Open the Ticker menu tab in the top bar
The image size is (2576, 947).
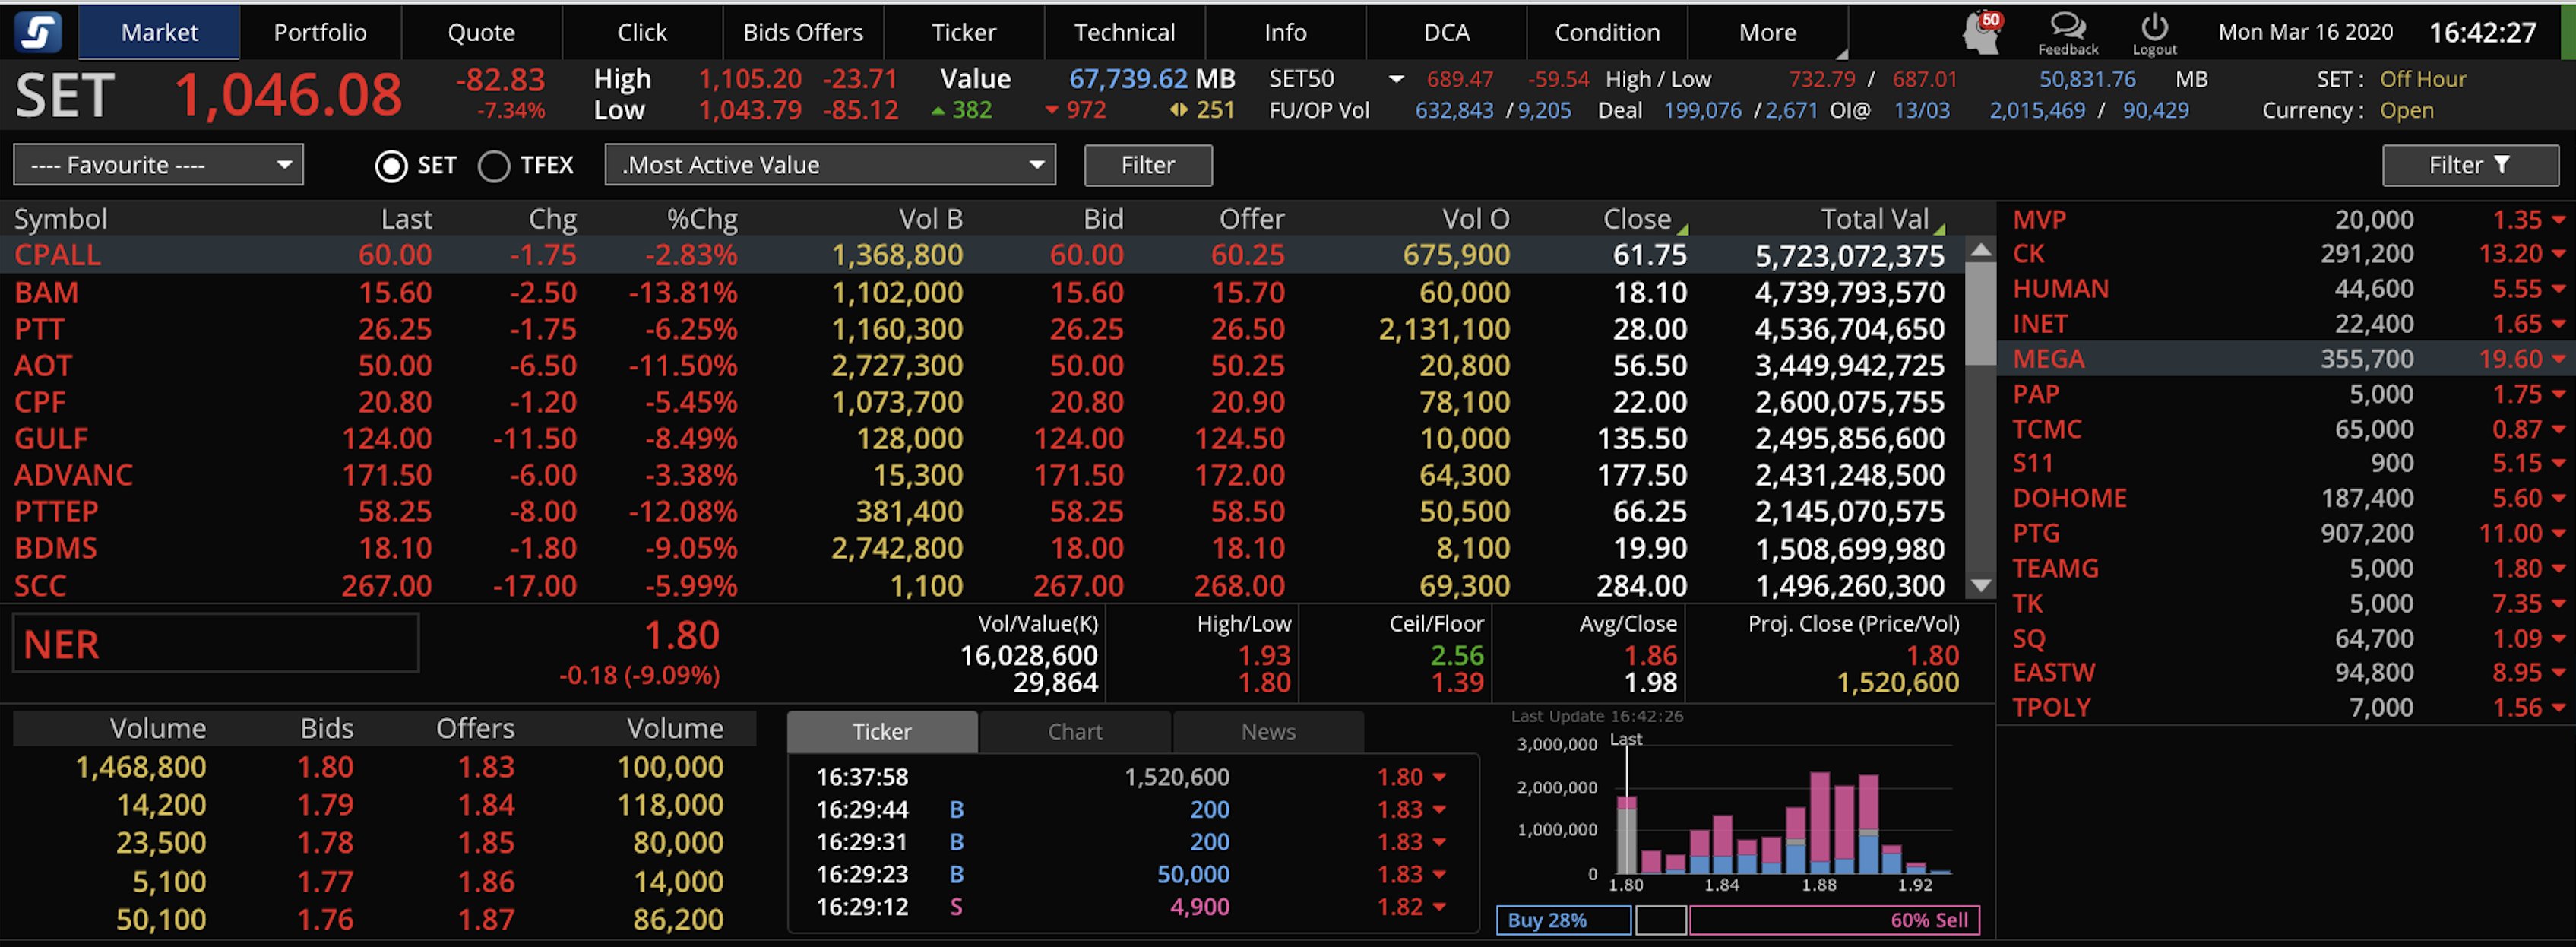click(x=964, y=32)
